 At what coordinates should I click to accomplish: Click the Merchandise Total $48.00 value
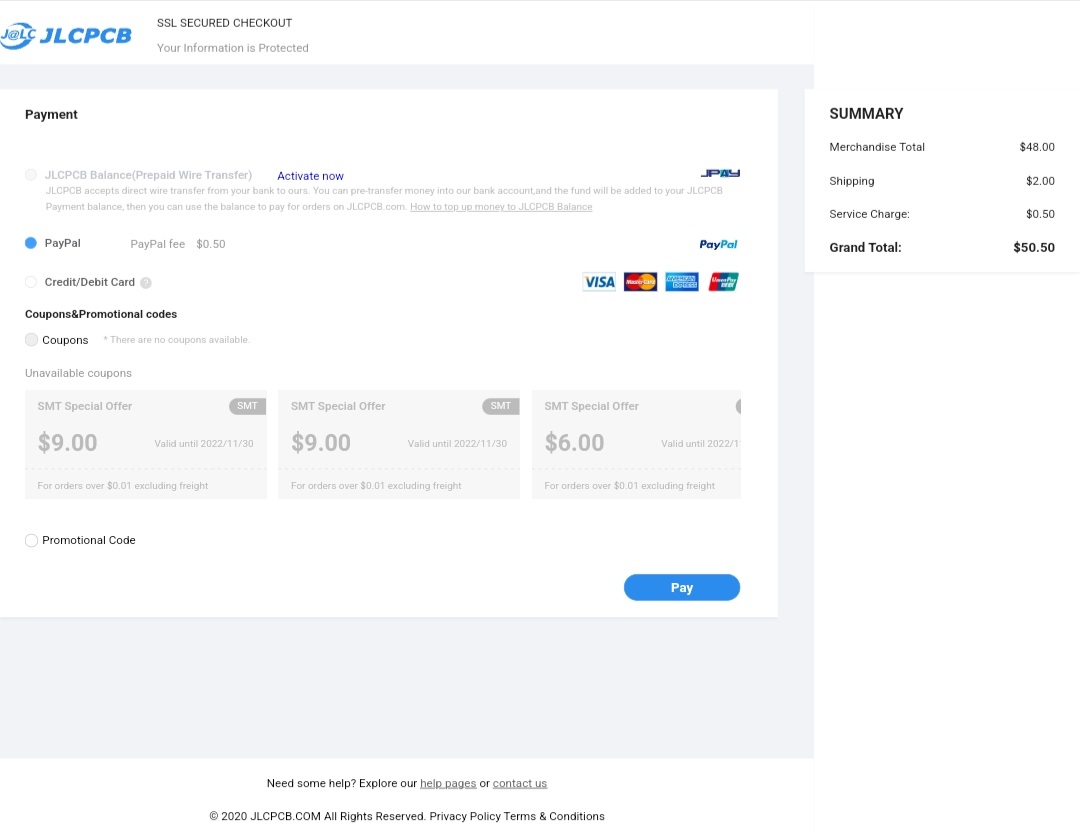[1037, 147]
